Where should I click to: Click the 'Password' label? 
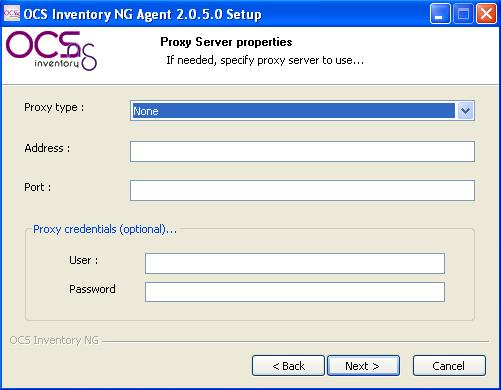coord(92,289)
